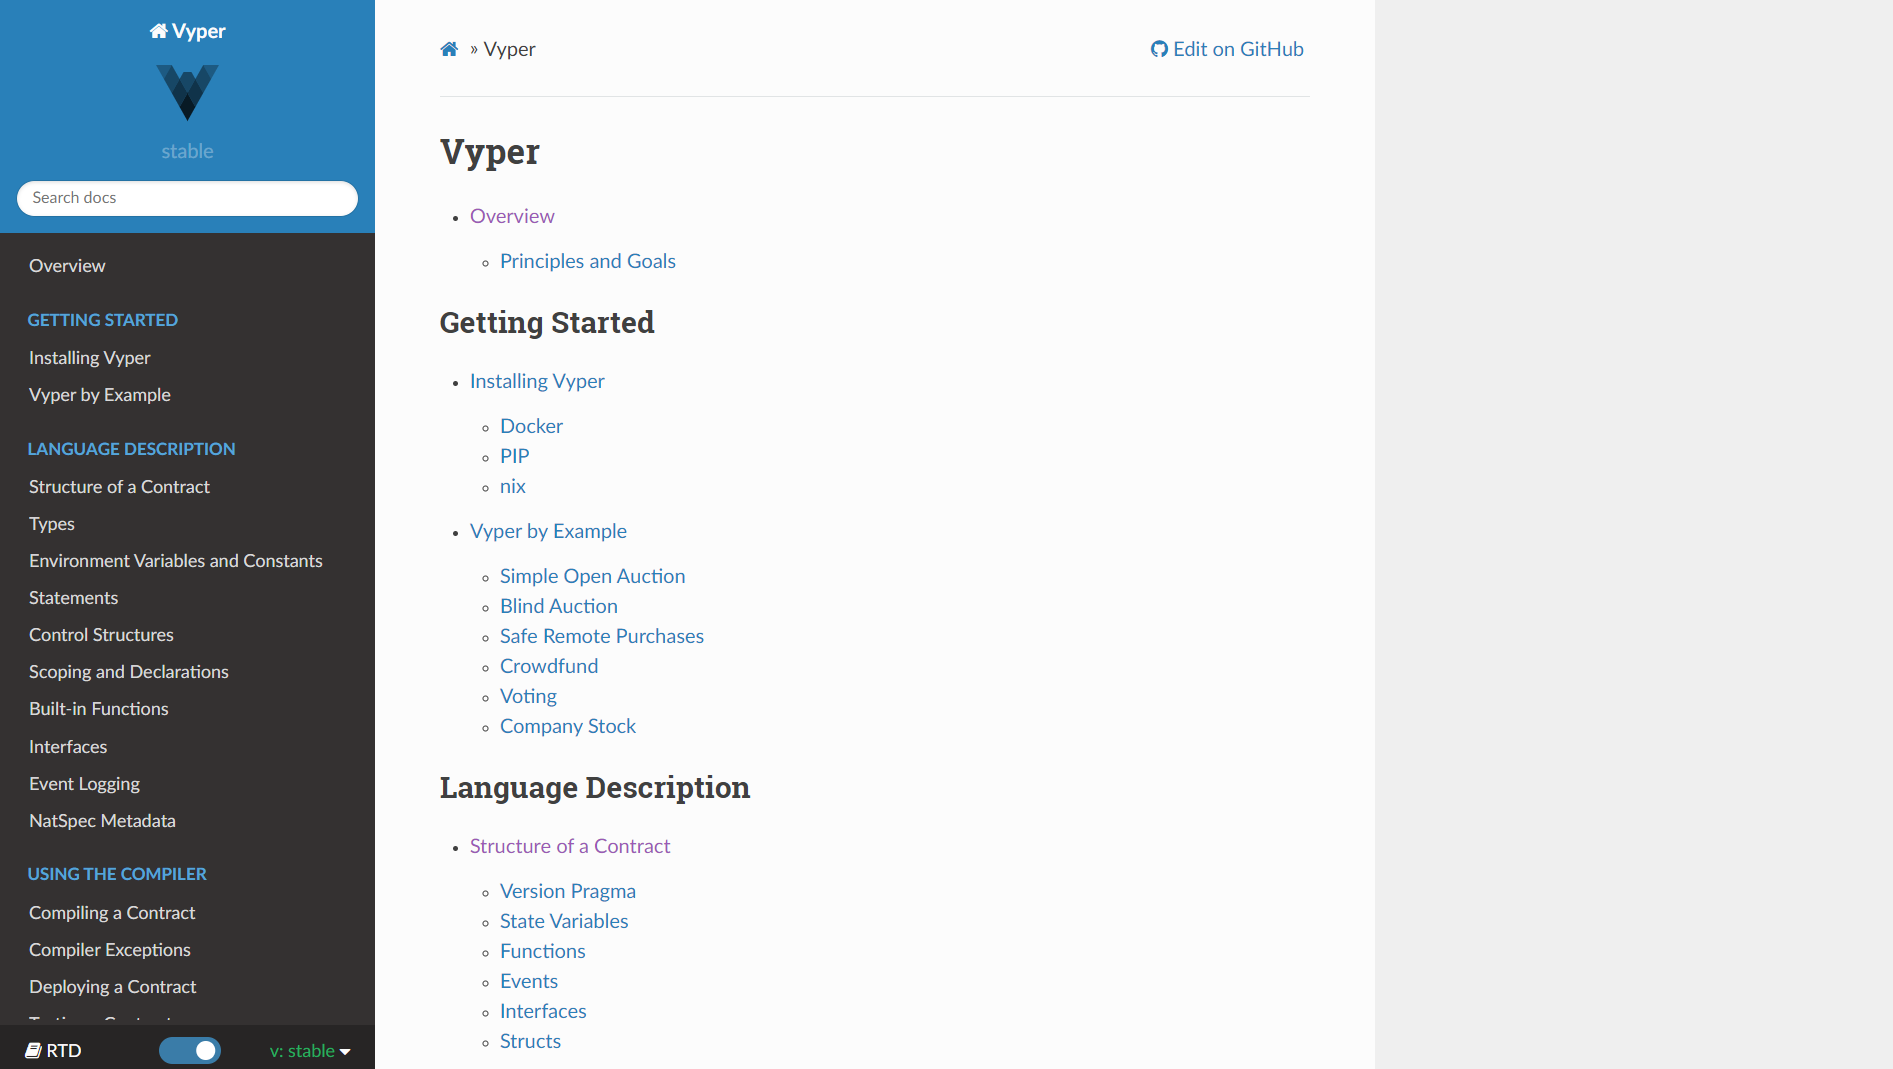Click the Search docs input field

click(x=187, y=198)
